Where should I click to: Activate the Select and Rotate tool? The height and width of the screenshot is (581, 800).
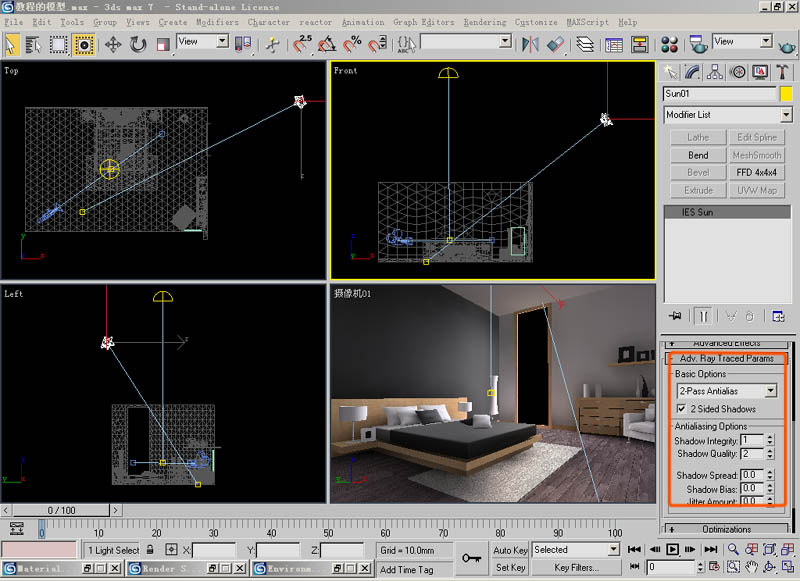pyautogui.click(x=138, y=45)
